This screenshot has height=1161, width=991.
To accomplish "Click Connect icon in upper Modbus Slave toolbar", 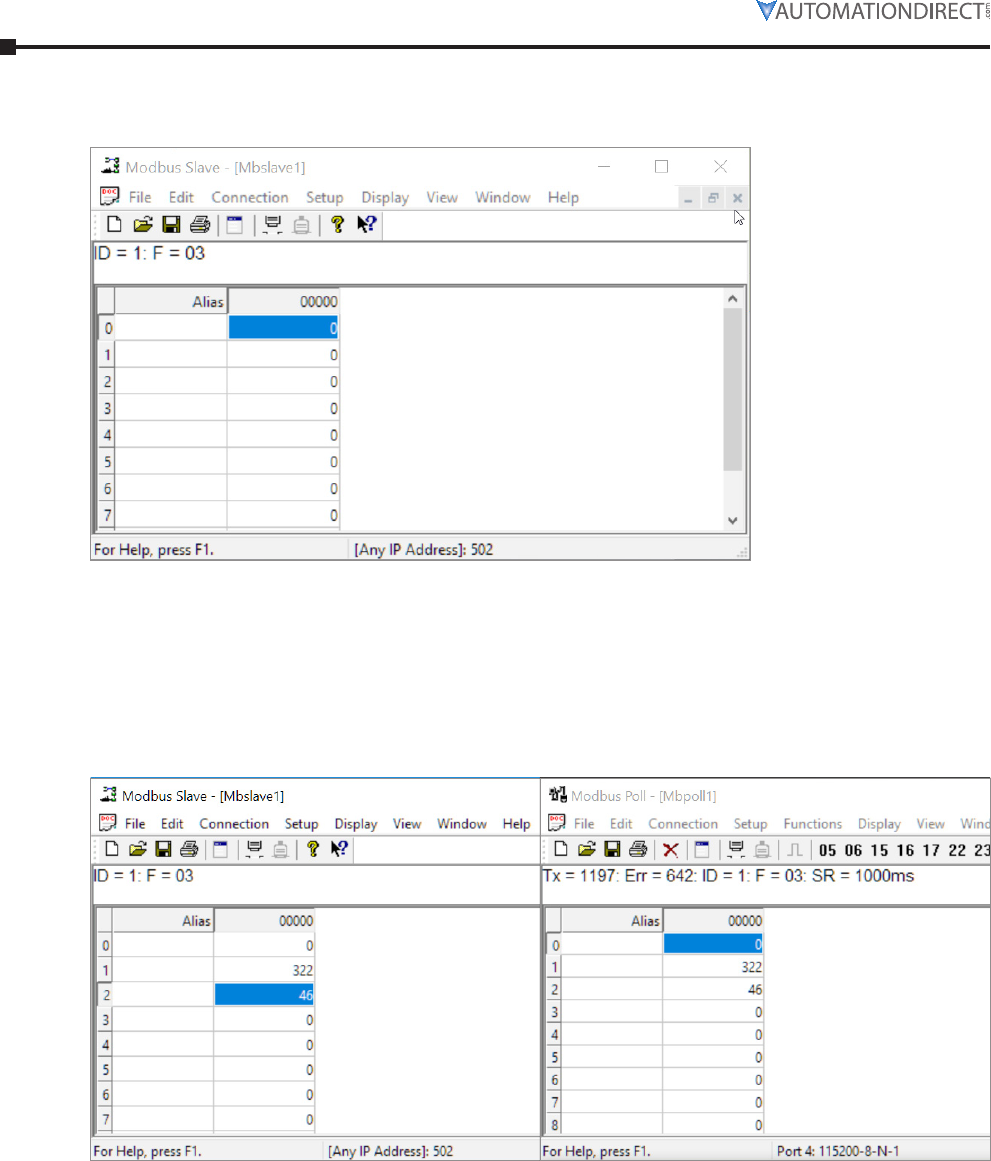I will (273, 224).
